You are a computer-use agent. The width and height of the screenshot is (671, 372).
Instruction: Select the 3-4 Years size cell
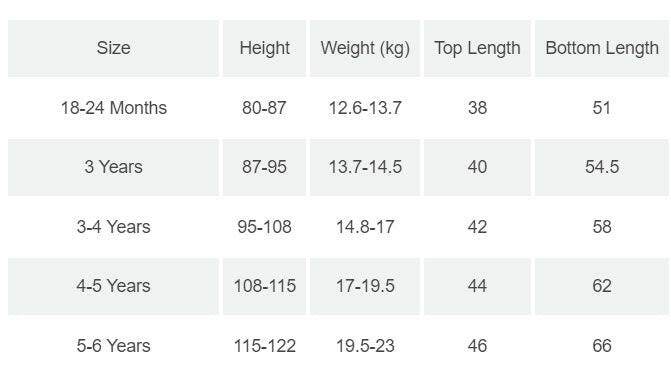[113, 227]
